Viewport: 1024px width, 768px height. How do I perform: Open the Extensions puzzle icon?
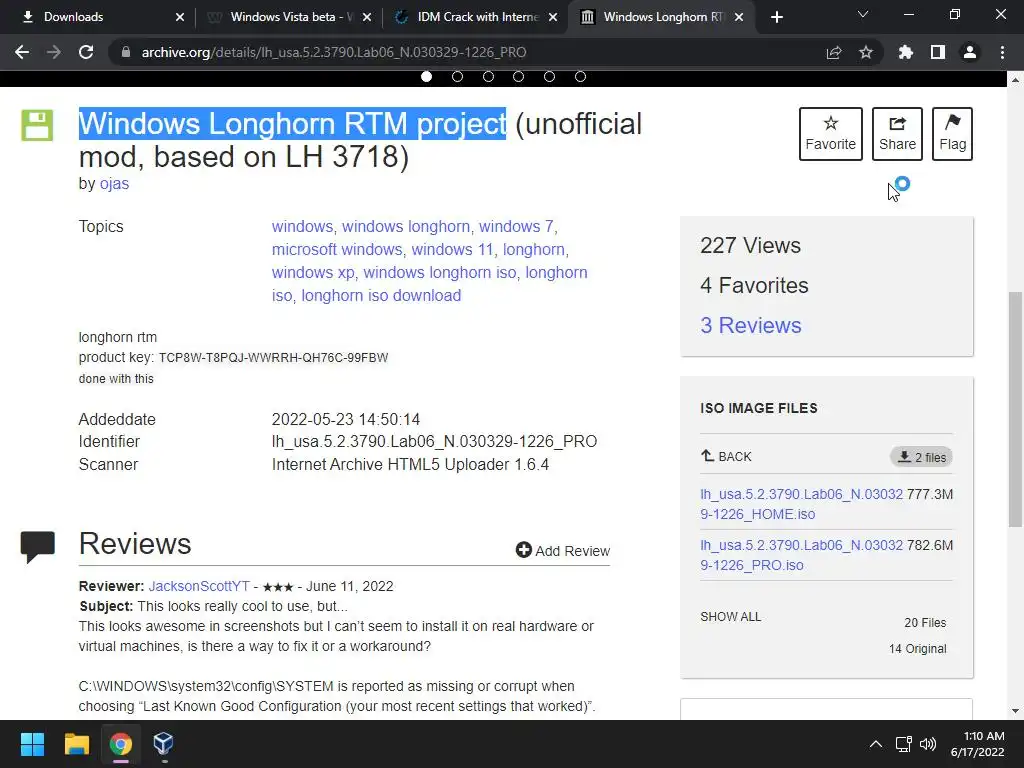click(x=906, y=52)
